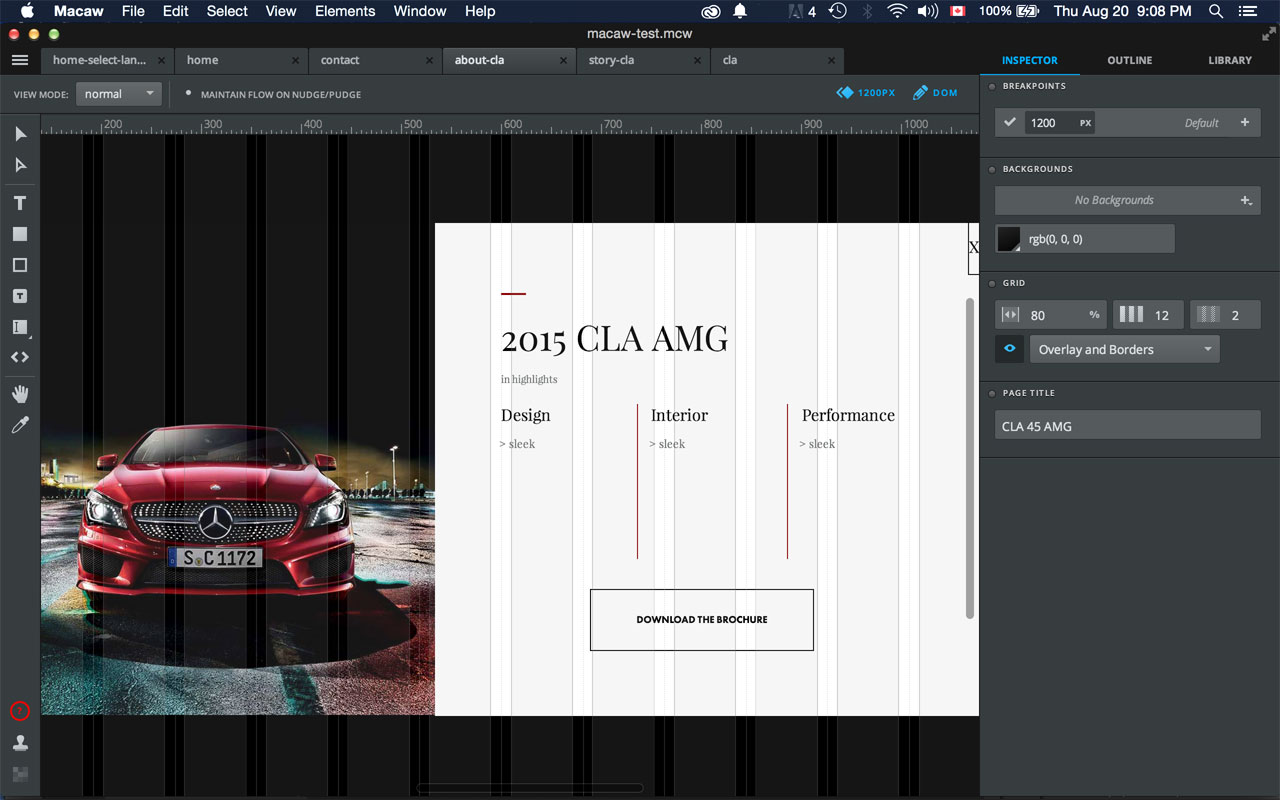Viewport: 1280px width, 800px height.
Task: Close the about-cla tab
Action: 564,60
